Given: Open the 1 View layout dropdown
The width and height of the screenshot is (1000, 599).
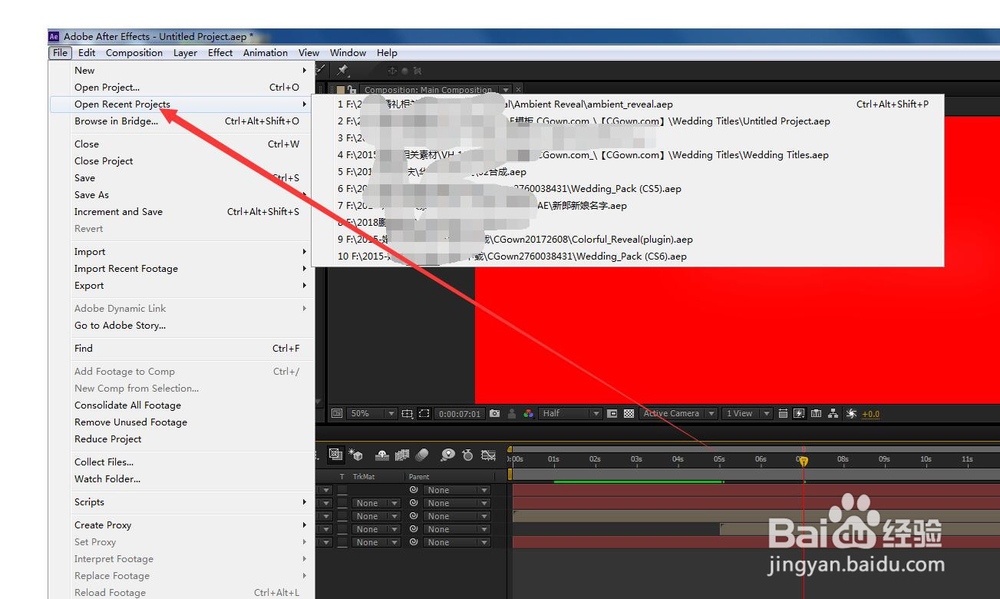Looking at the screenshot, I should (747, 413).
